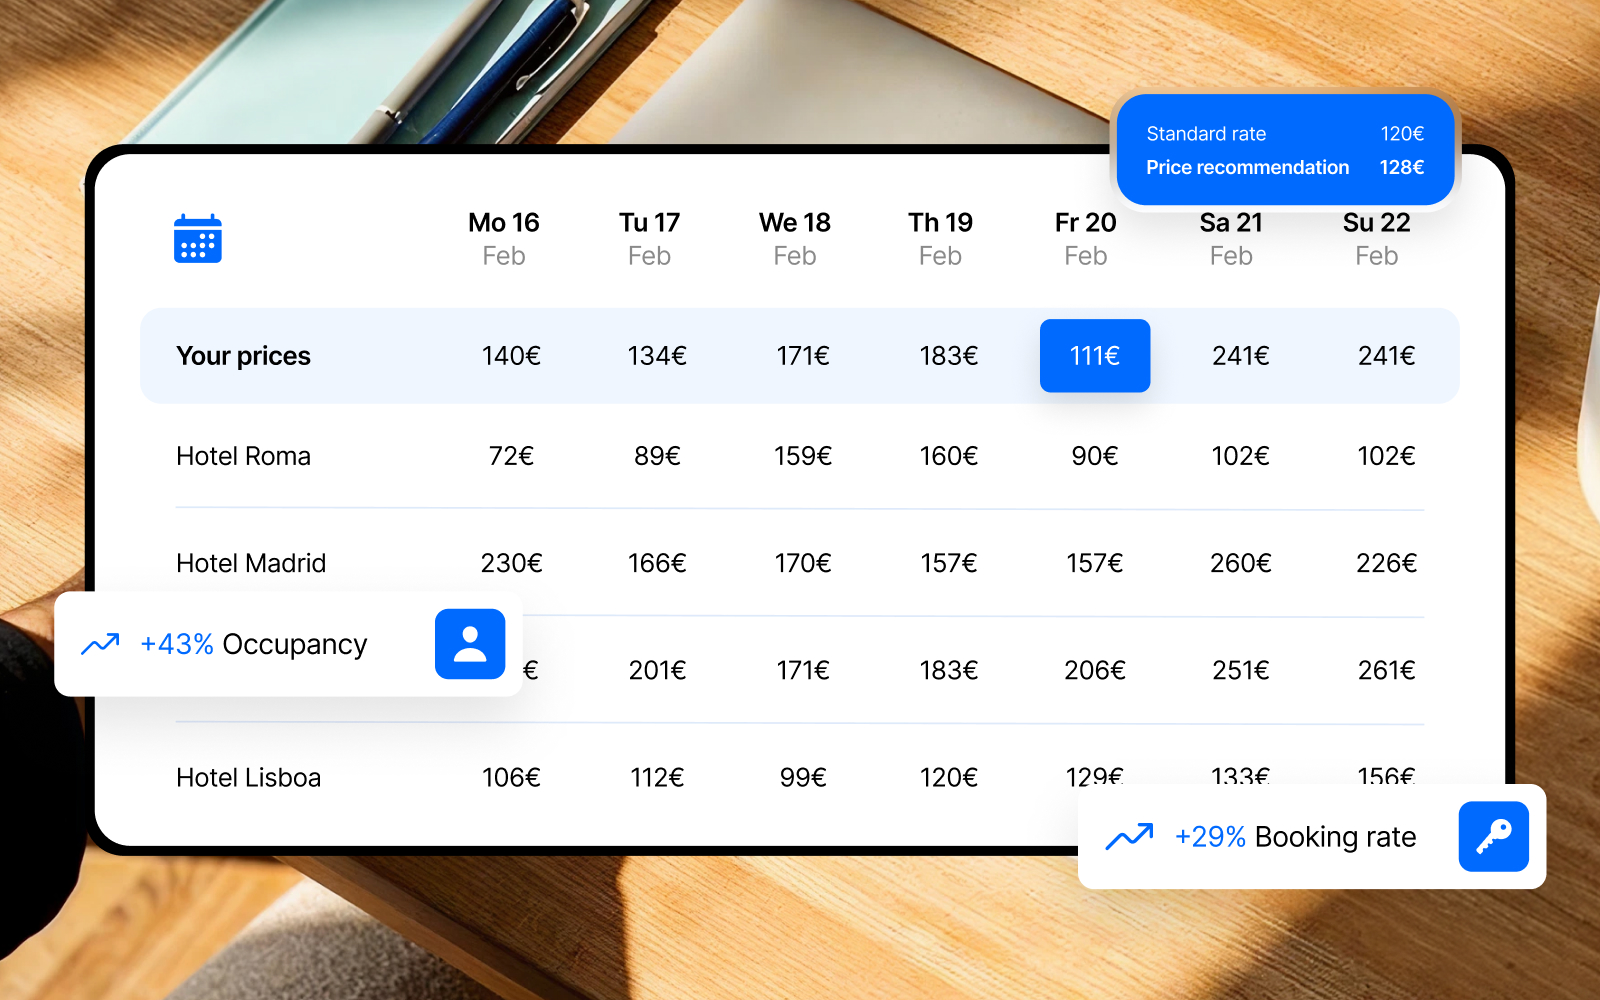Click the trend arrow beside +43% Occupancy
The height and width of the screenshot is (1000, 1600).
click(x=100, y=644)
